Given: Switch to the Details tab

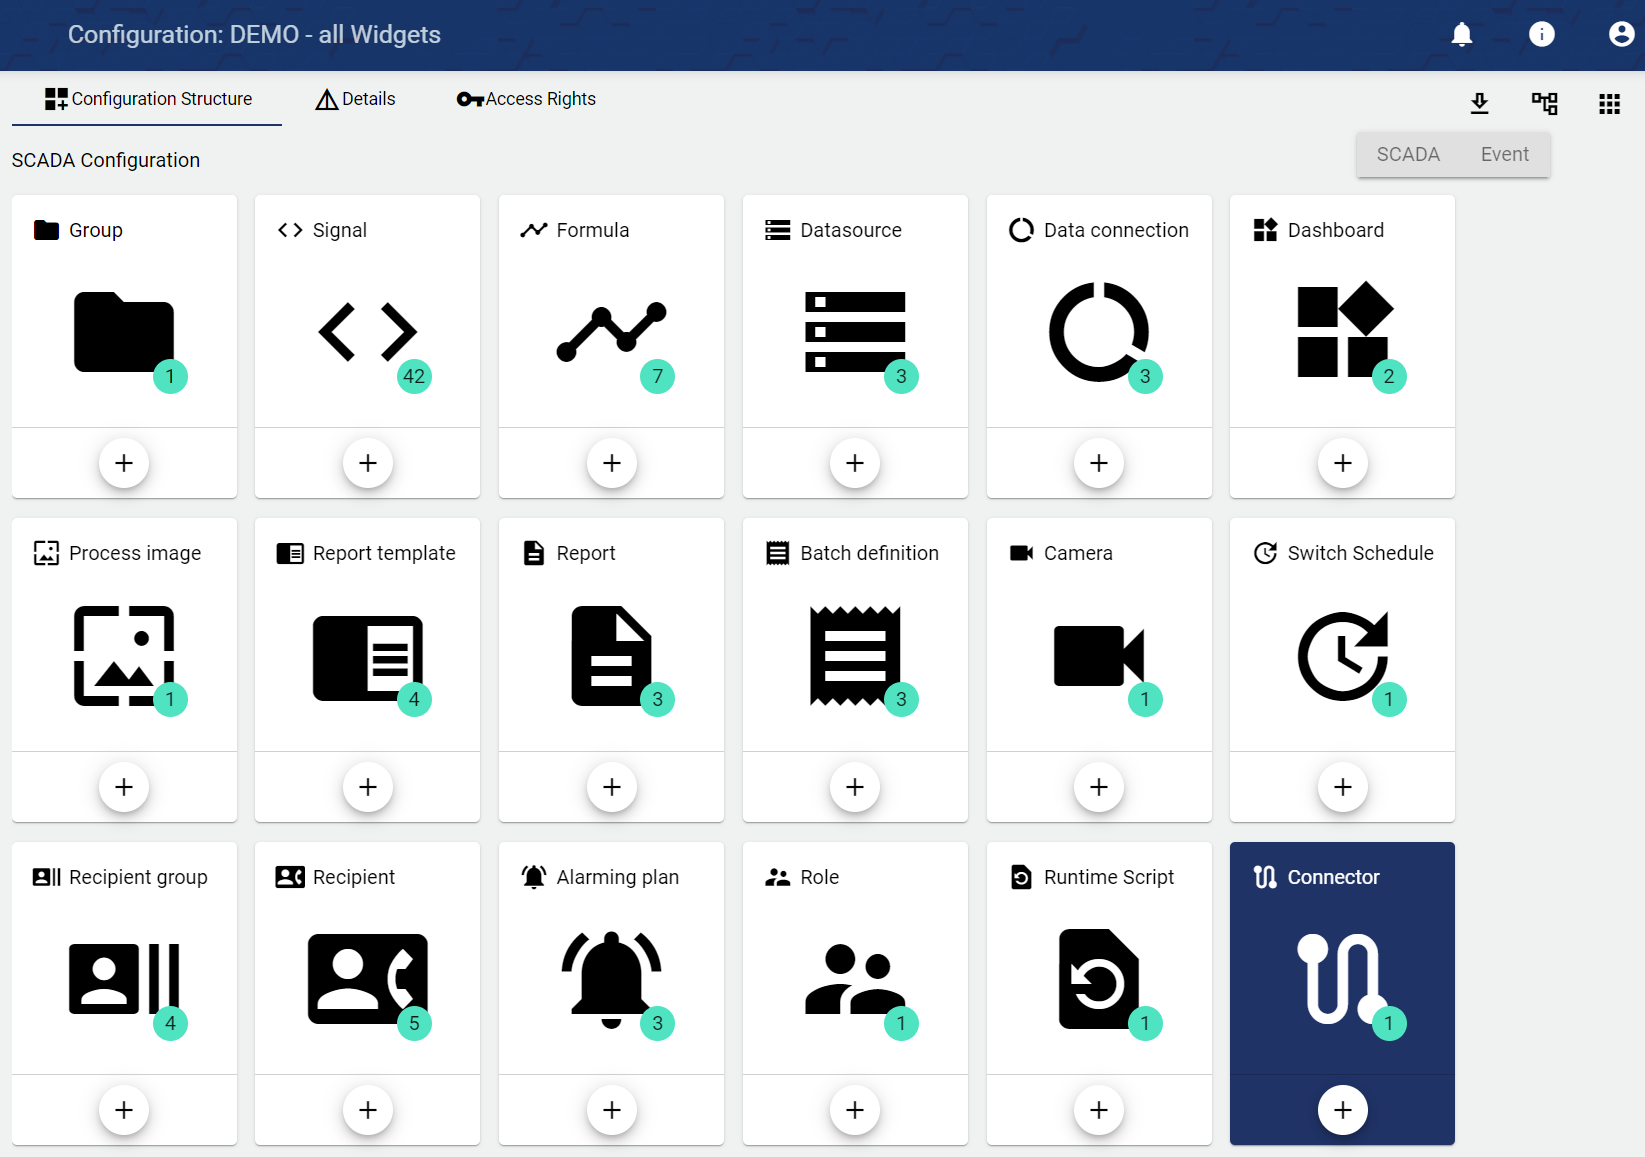Looking at the screenshot, I should 356,99.
